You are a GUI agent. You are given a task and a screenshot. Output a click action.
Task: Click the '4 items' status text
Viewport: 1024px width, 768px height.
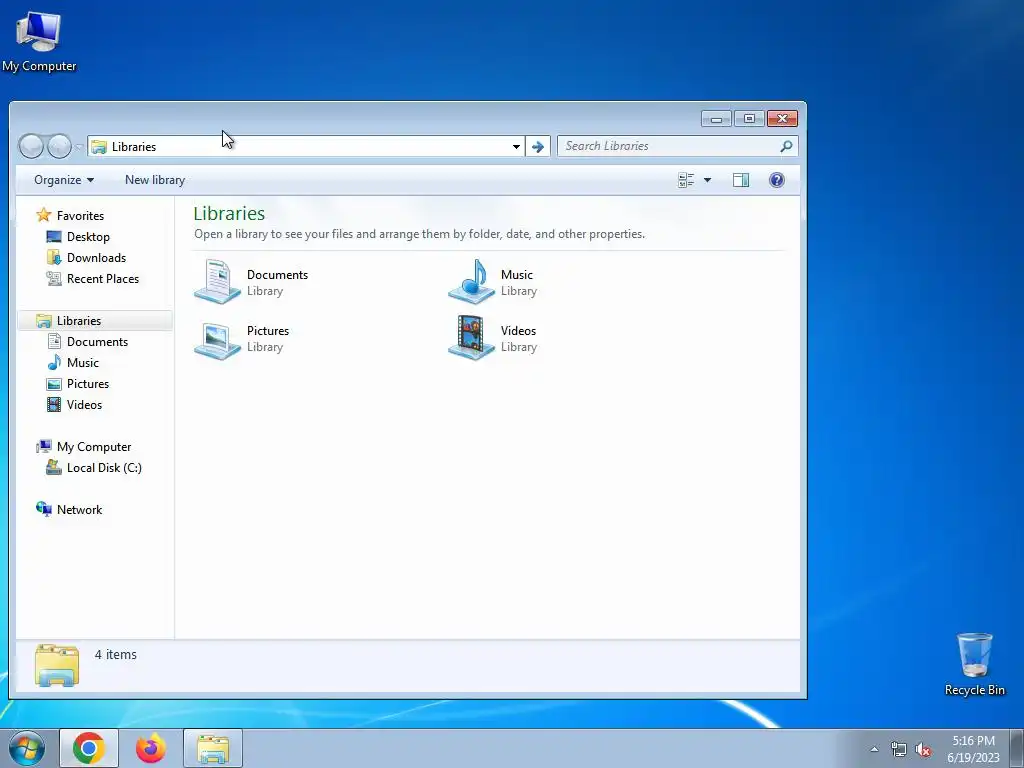pyautogui.click(x=116, y=654)
